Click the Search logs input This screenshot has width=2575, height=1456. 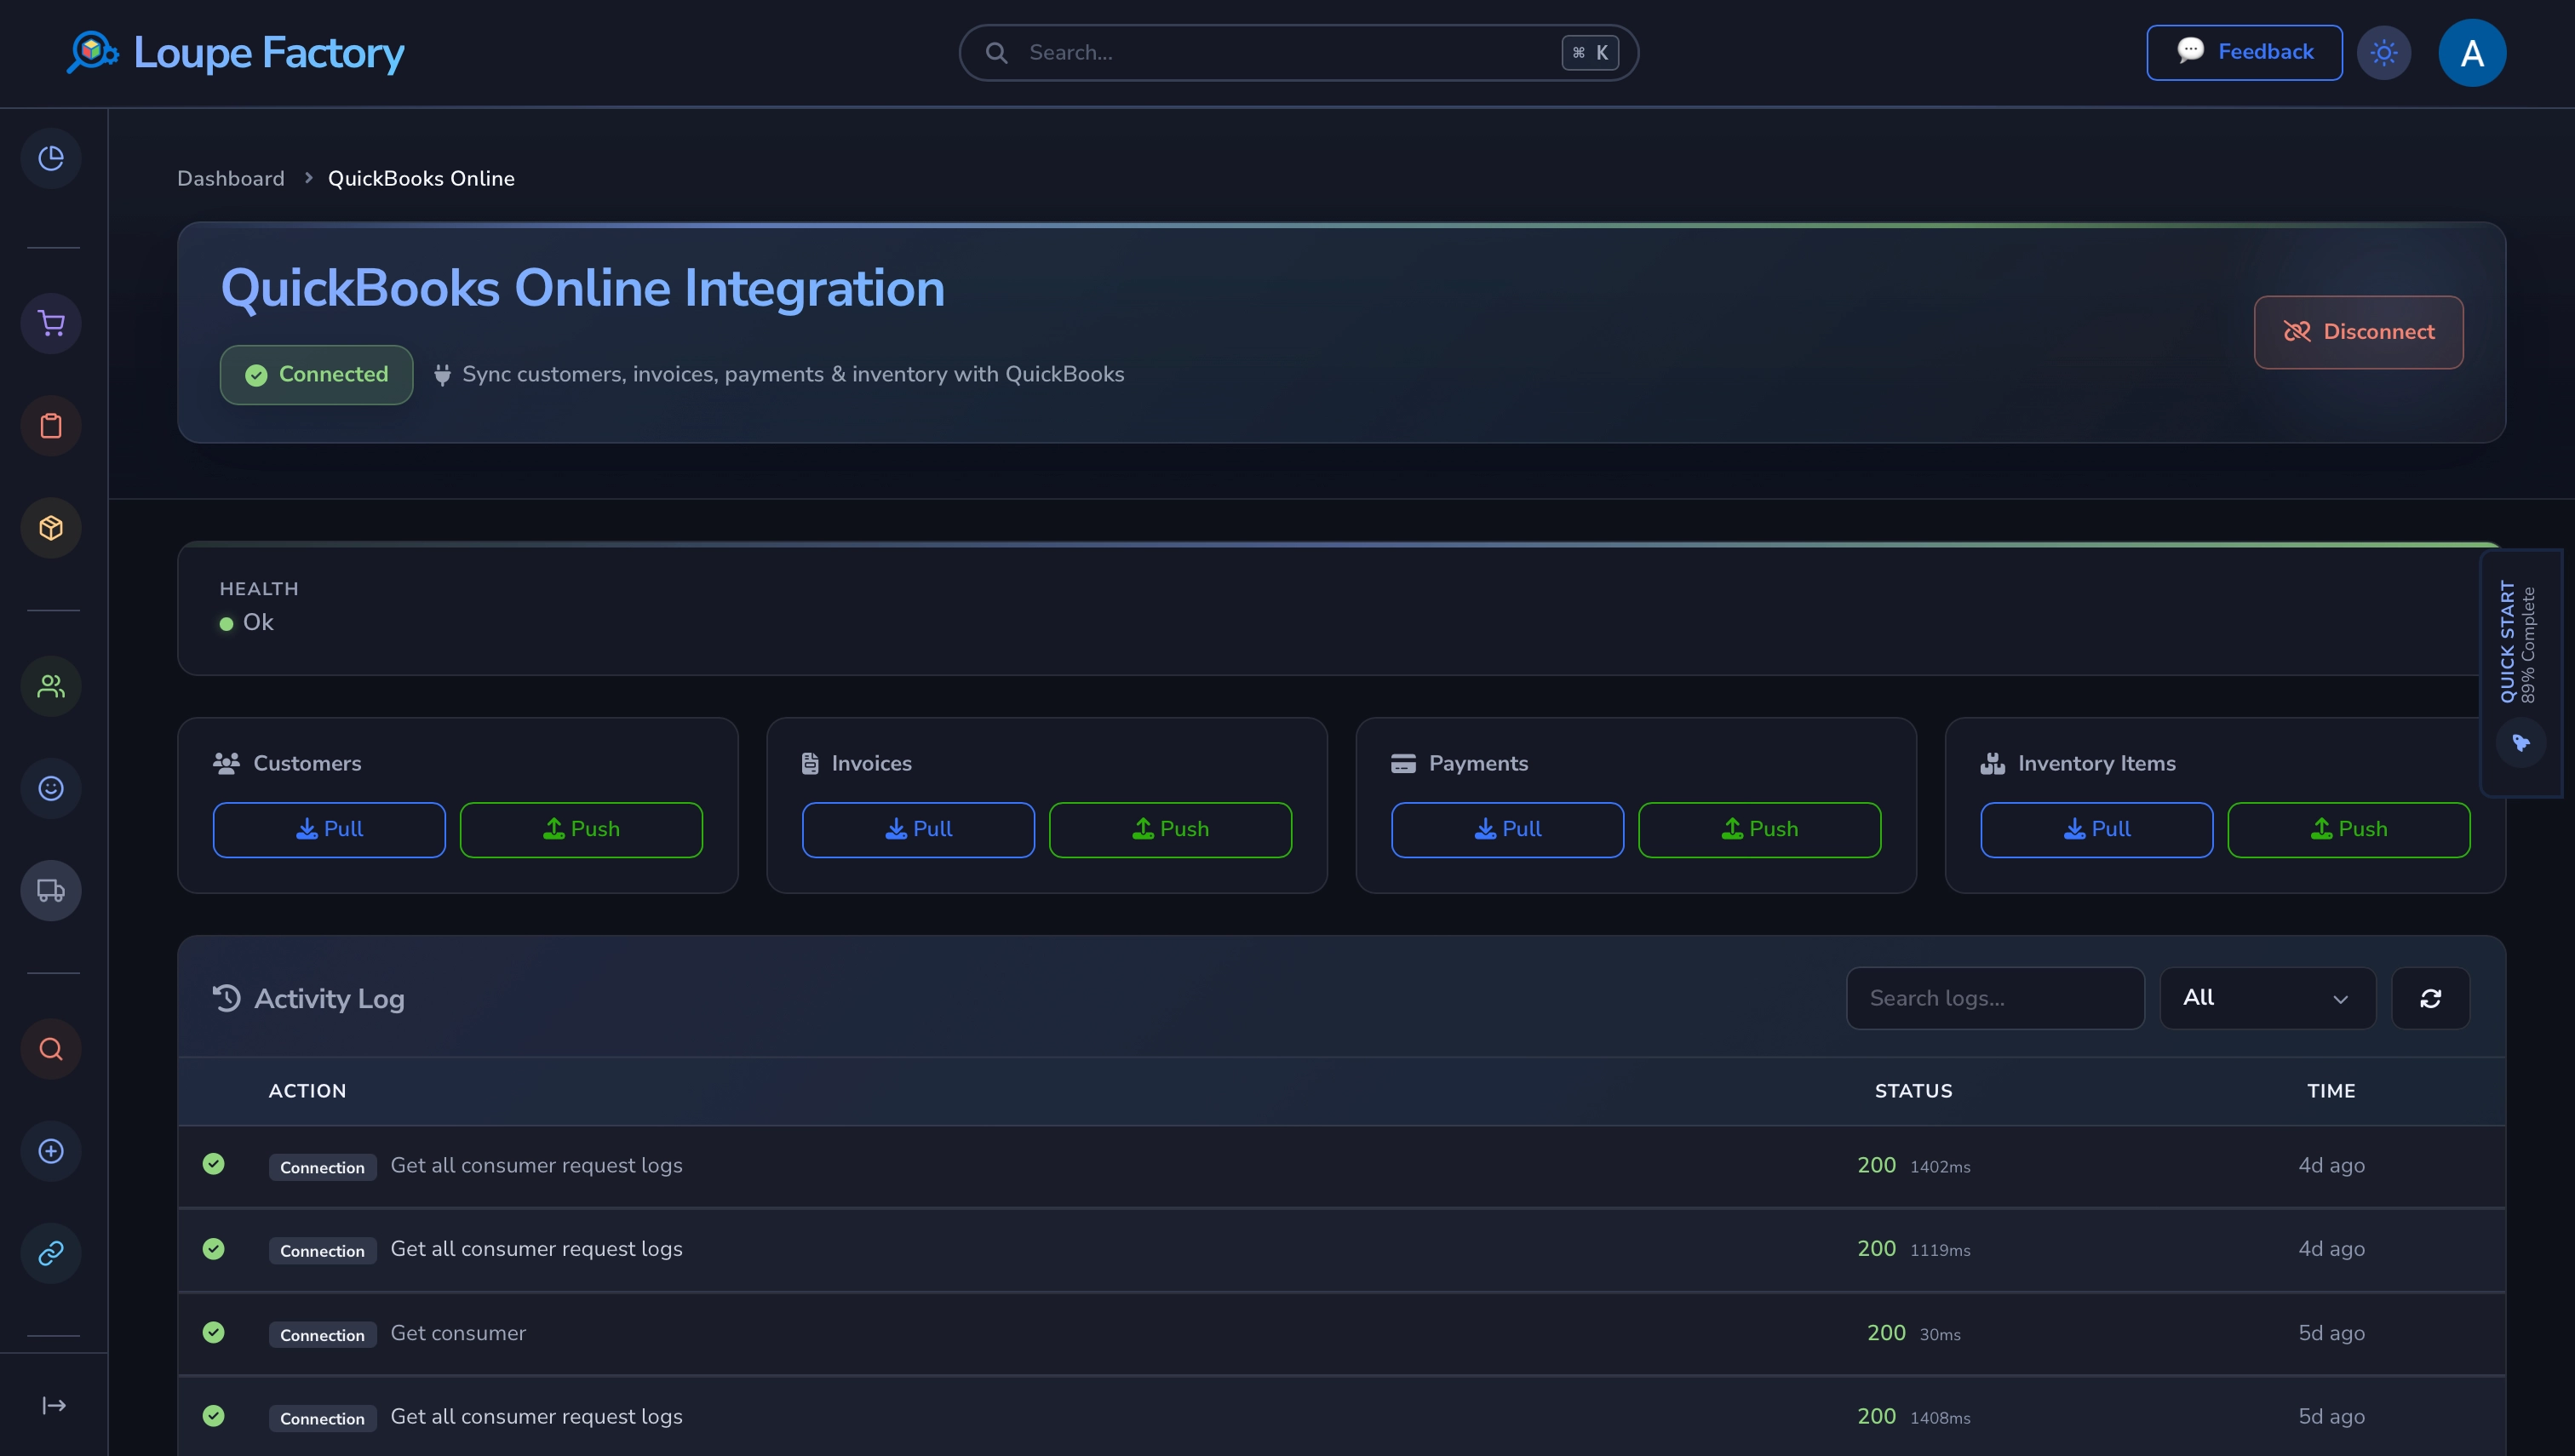click(x=1994, y=998)
